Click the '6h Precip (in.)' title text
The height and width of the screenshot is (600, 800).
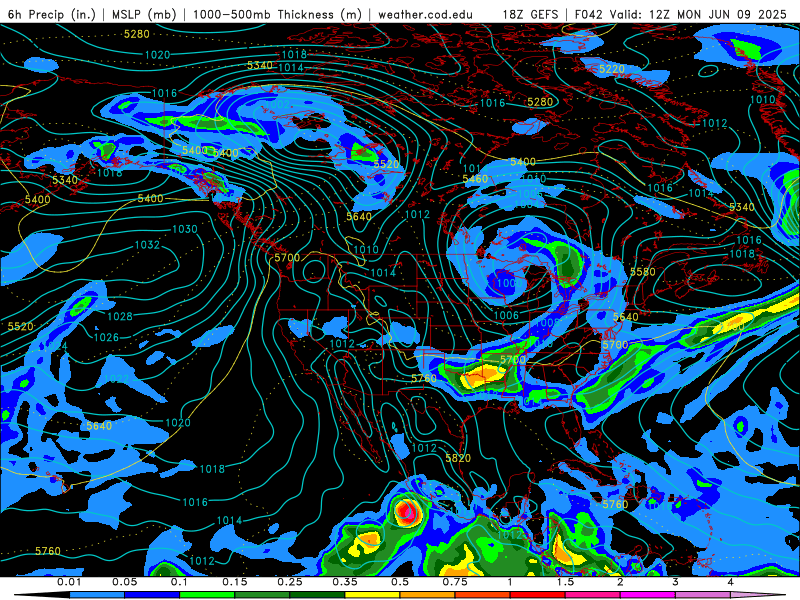pos(52,14)
